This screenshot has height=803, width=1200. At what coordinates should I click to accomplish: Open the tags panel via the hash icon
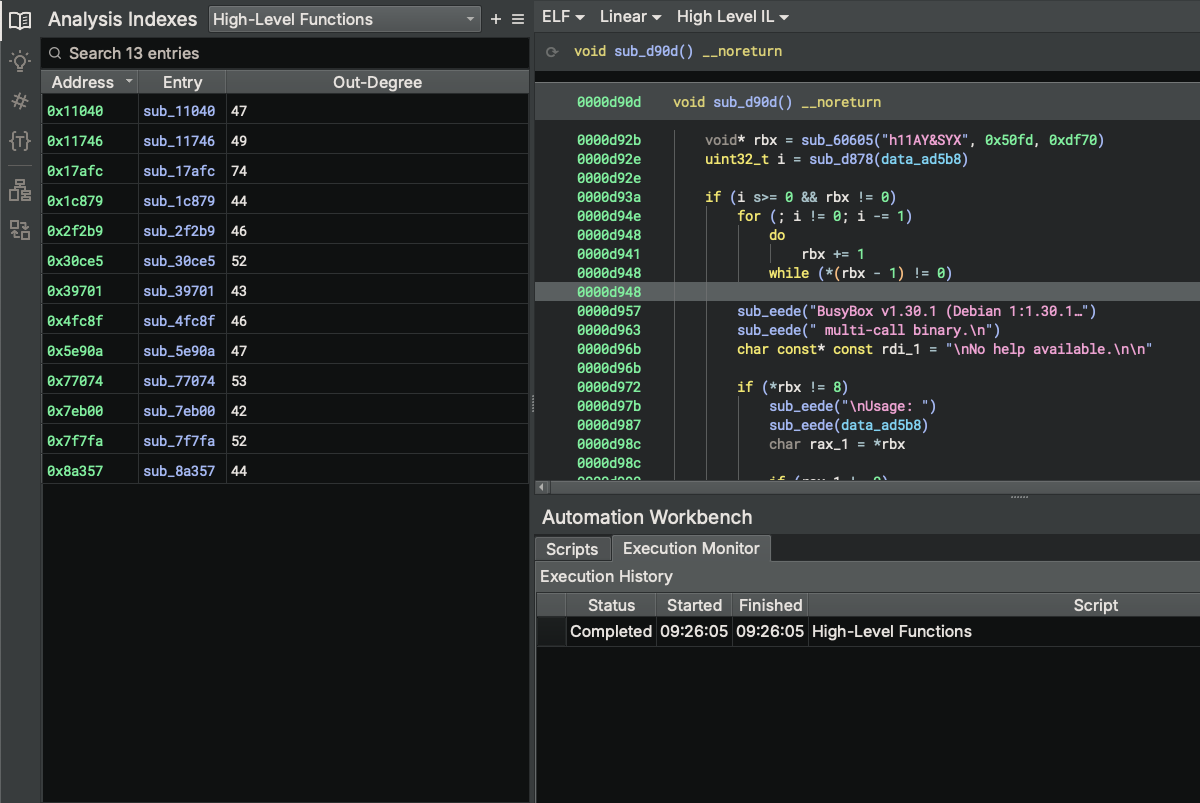[20, 100]
